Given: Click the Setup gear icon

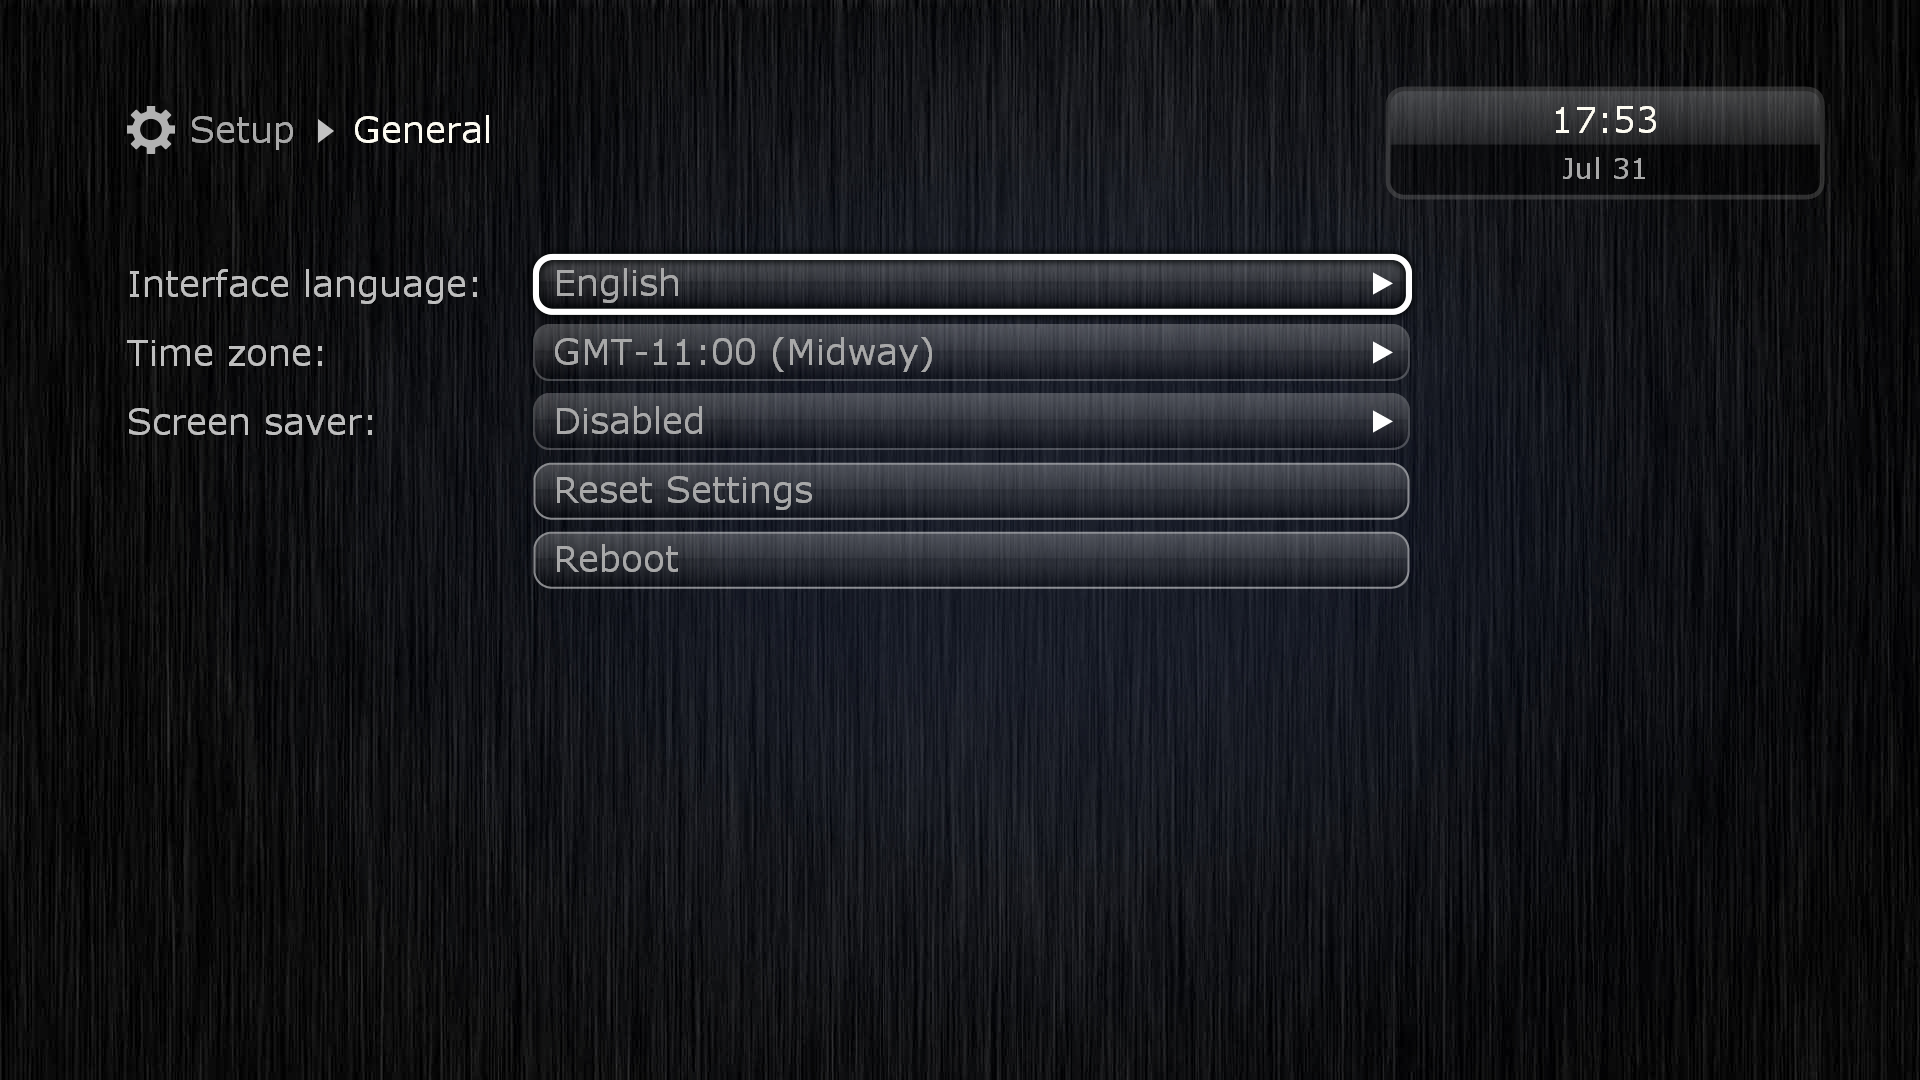Looking at the screenshot, I should (151, 130).
